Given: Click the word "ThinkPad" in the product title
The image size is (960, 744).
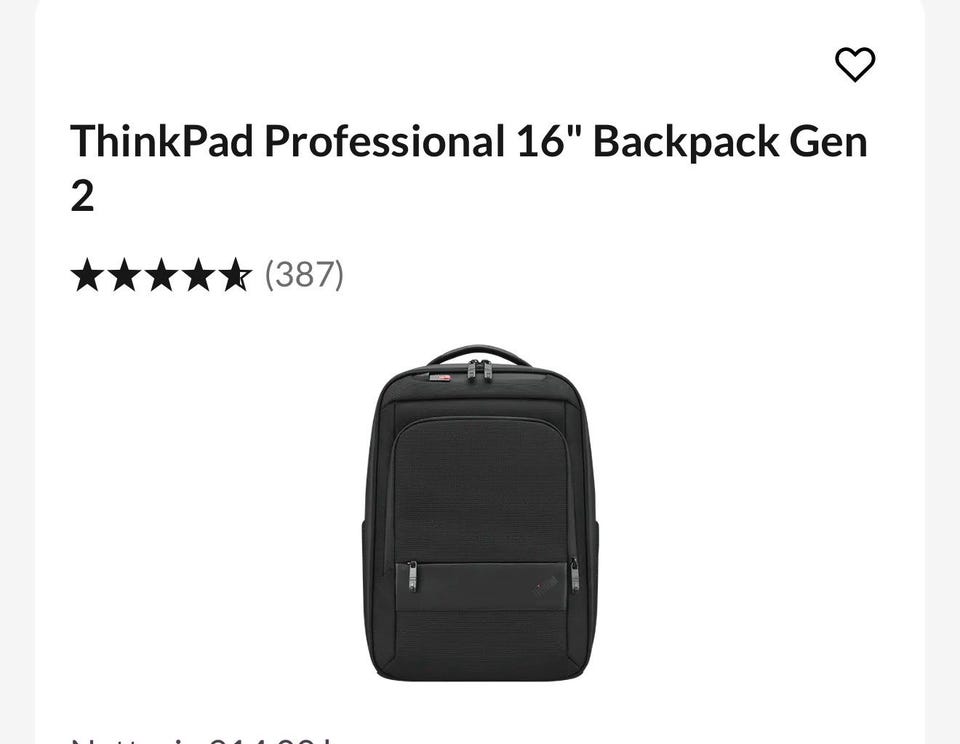Looking at the screenshot, I should click(x=162, y=141).
